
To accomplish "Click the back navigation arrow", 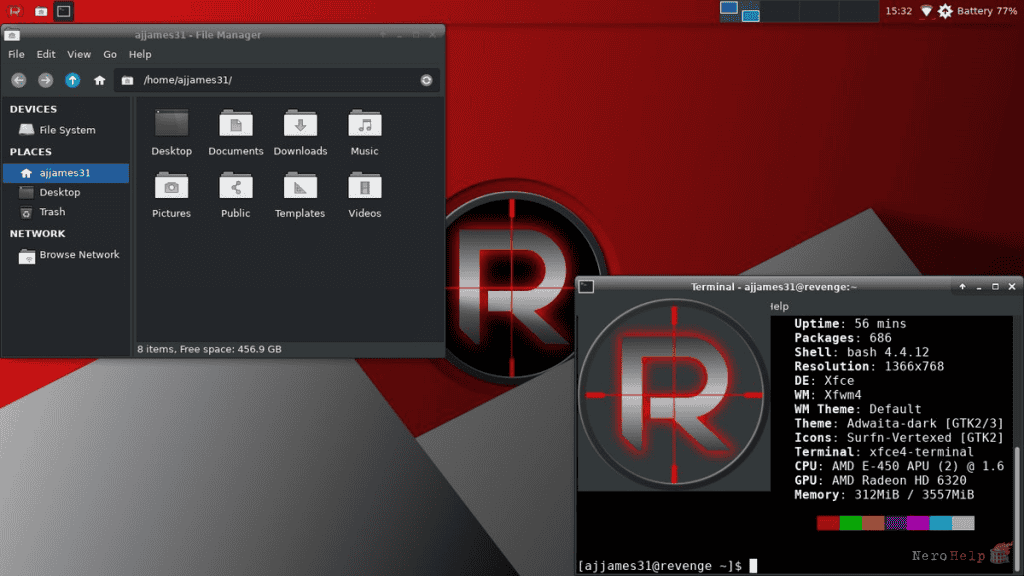I will (x=18, y=80).
